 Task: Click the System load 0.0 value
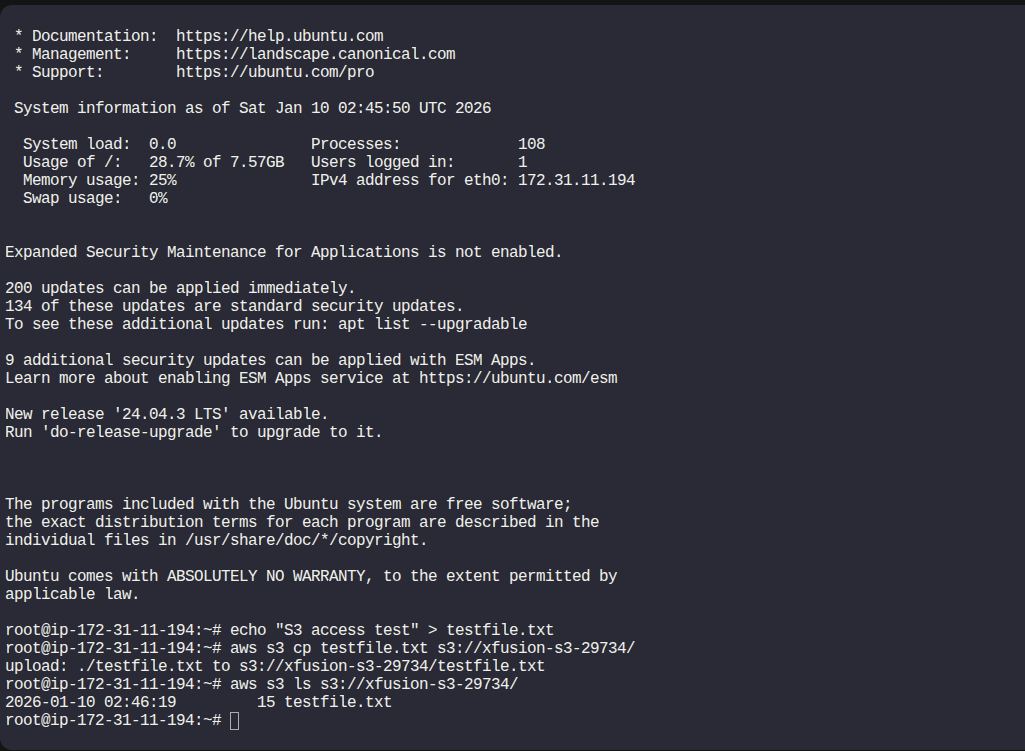point(163,144)
